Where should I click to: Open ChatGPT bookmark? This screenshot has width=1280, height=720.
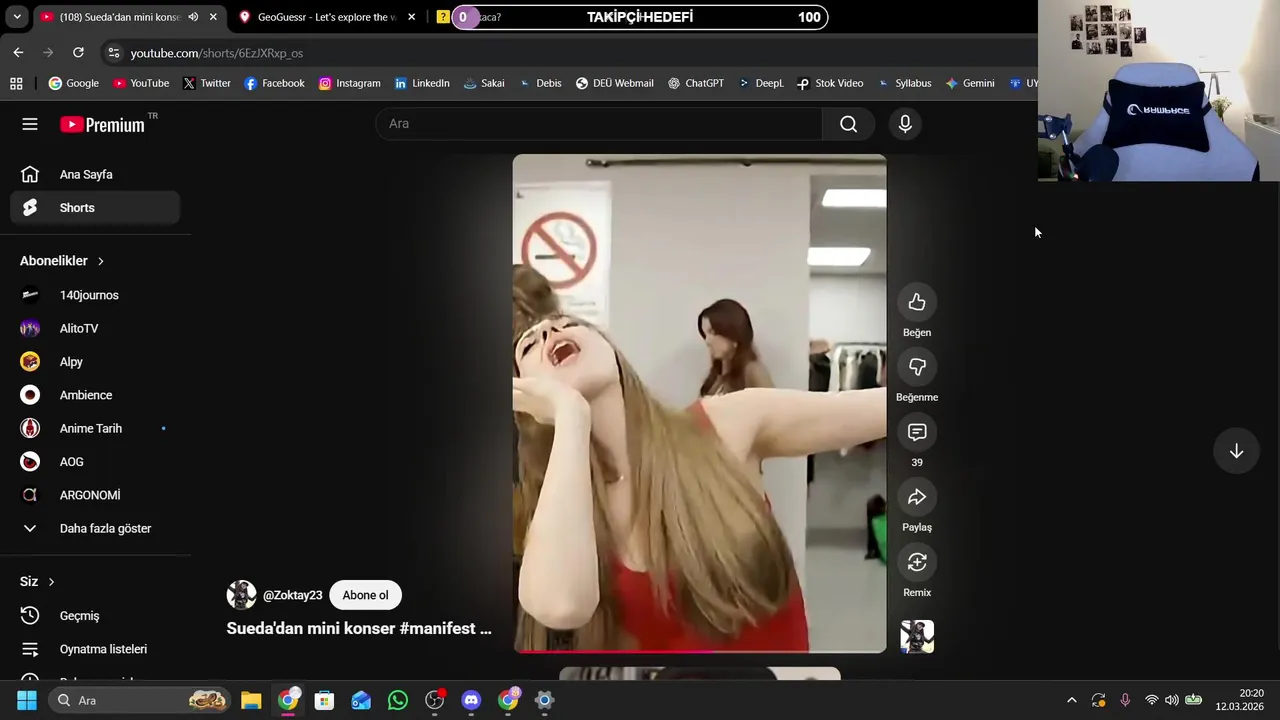click(696, 83)
